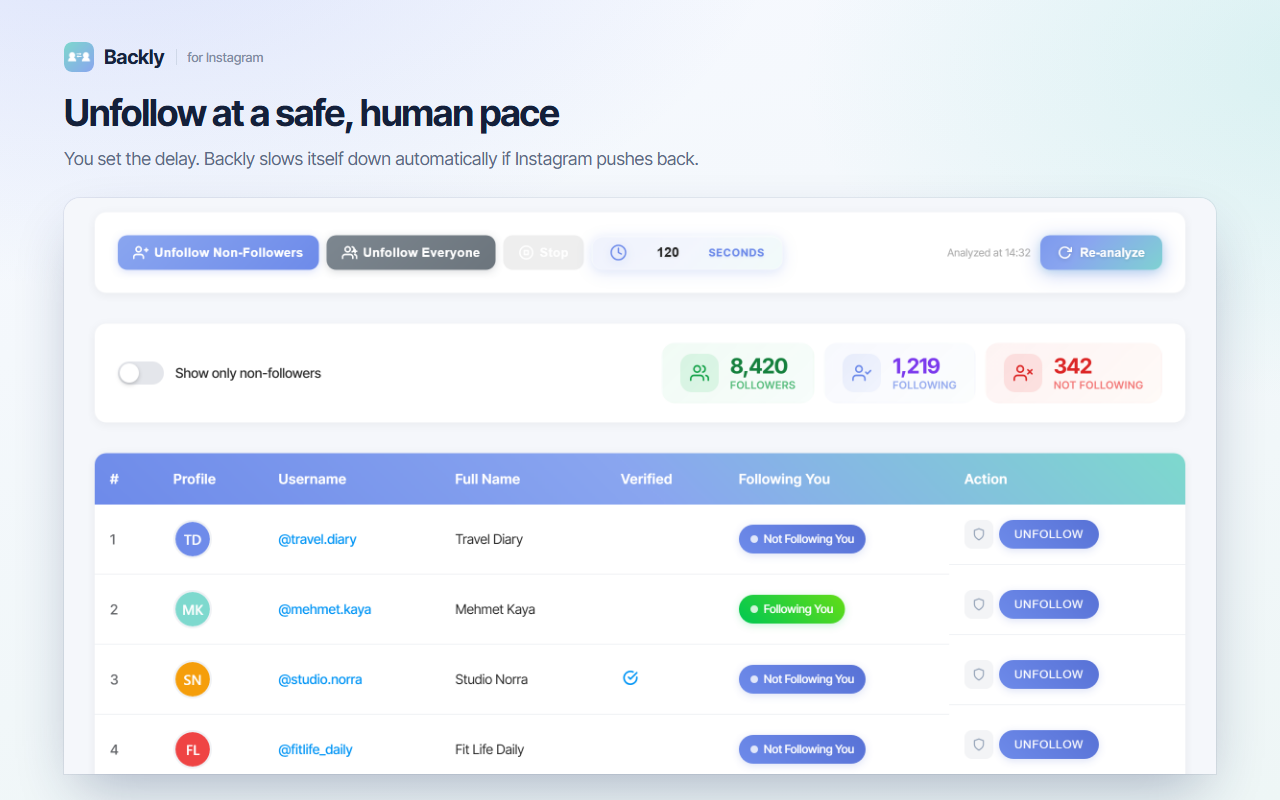Click the verified badge for Studio Norra
This screenshot has width=1280, height=800.
point(630,678)
